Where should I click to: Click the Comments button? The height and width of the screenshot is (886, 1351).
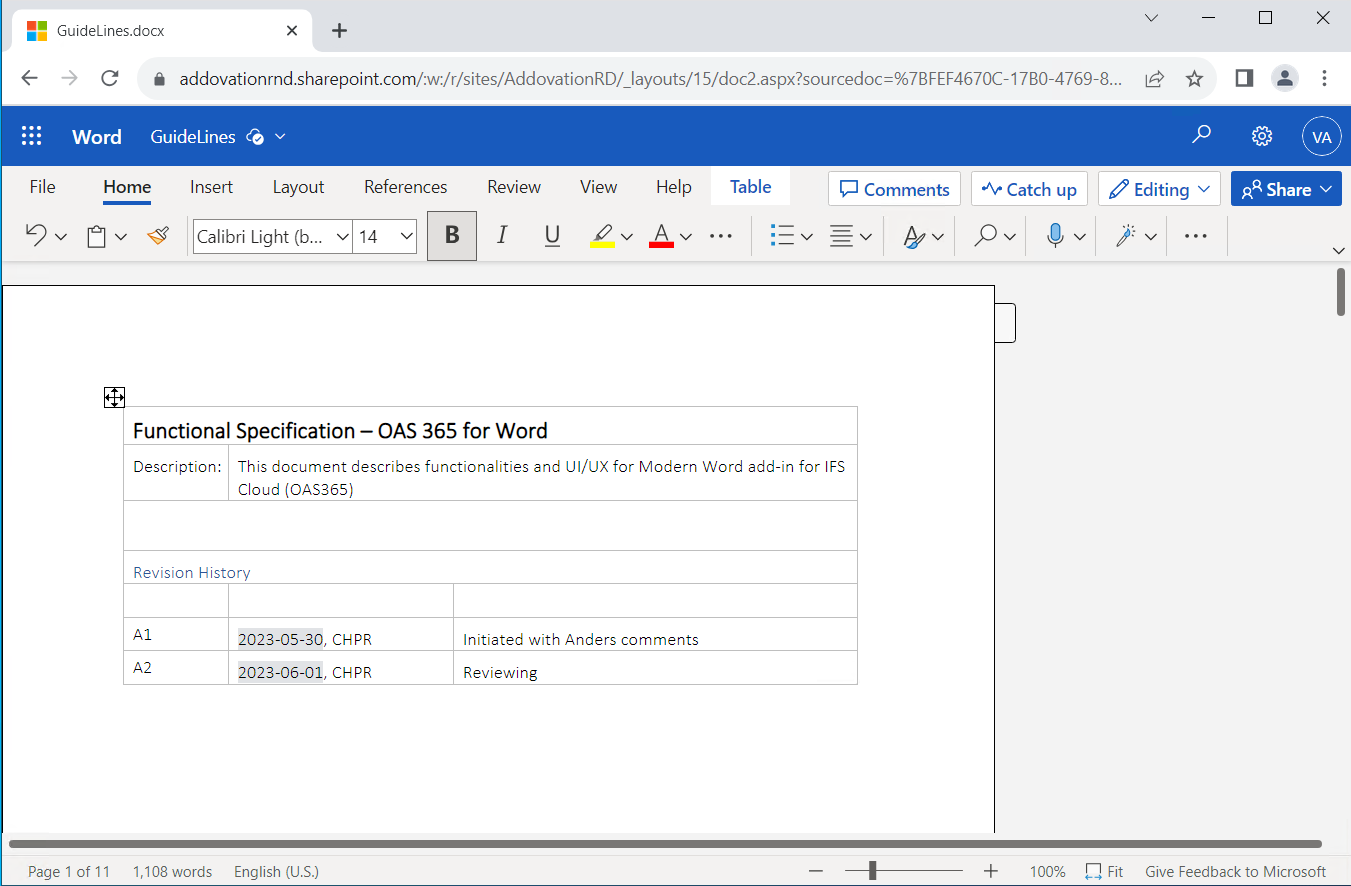[x=894, y=189]
